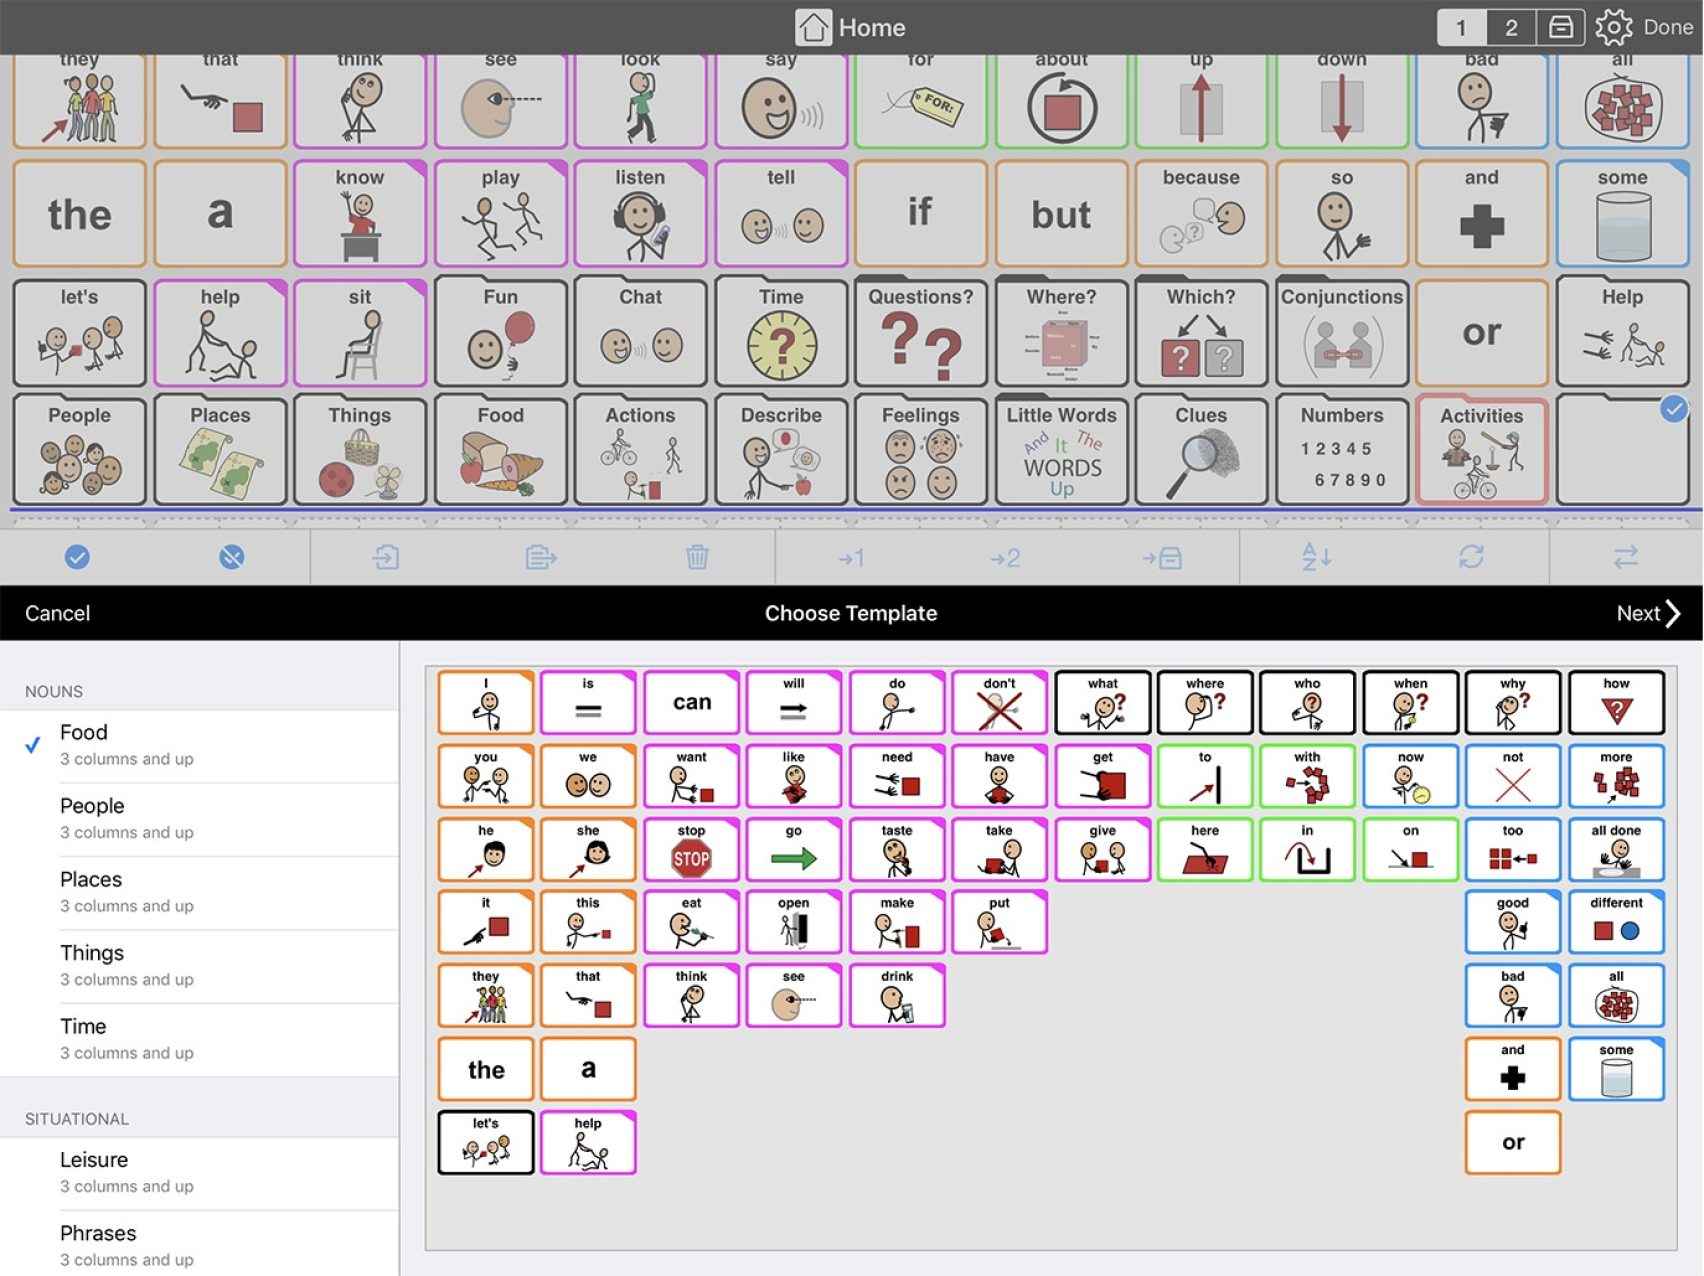Tap the Activities button with red highlight
Image resolution: width=1704 pixels, height=1276 pixels.
click(1483, 452)
